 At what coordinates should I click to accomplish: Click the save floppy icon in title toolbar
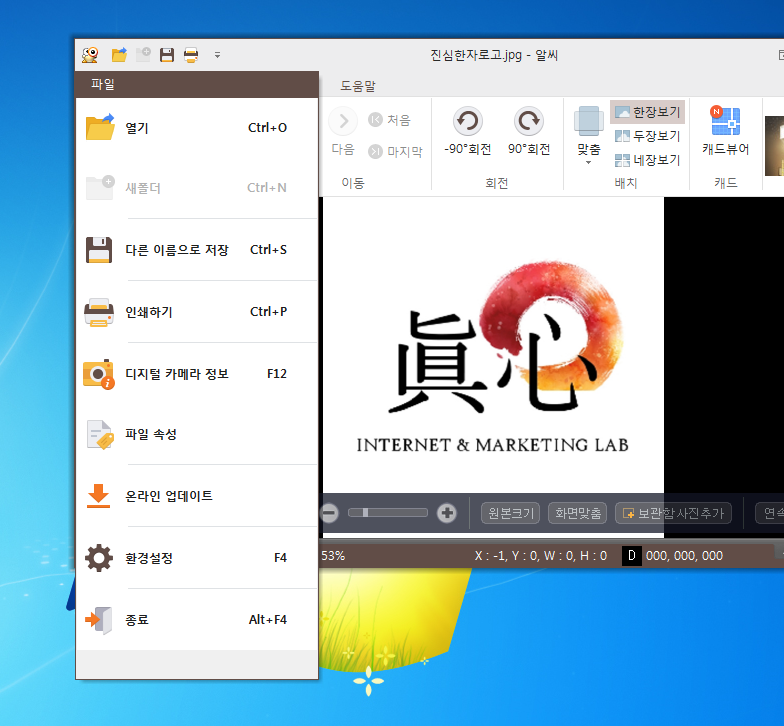coord(166,54)
